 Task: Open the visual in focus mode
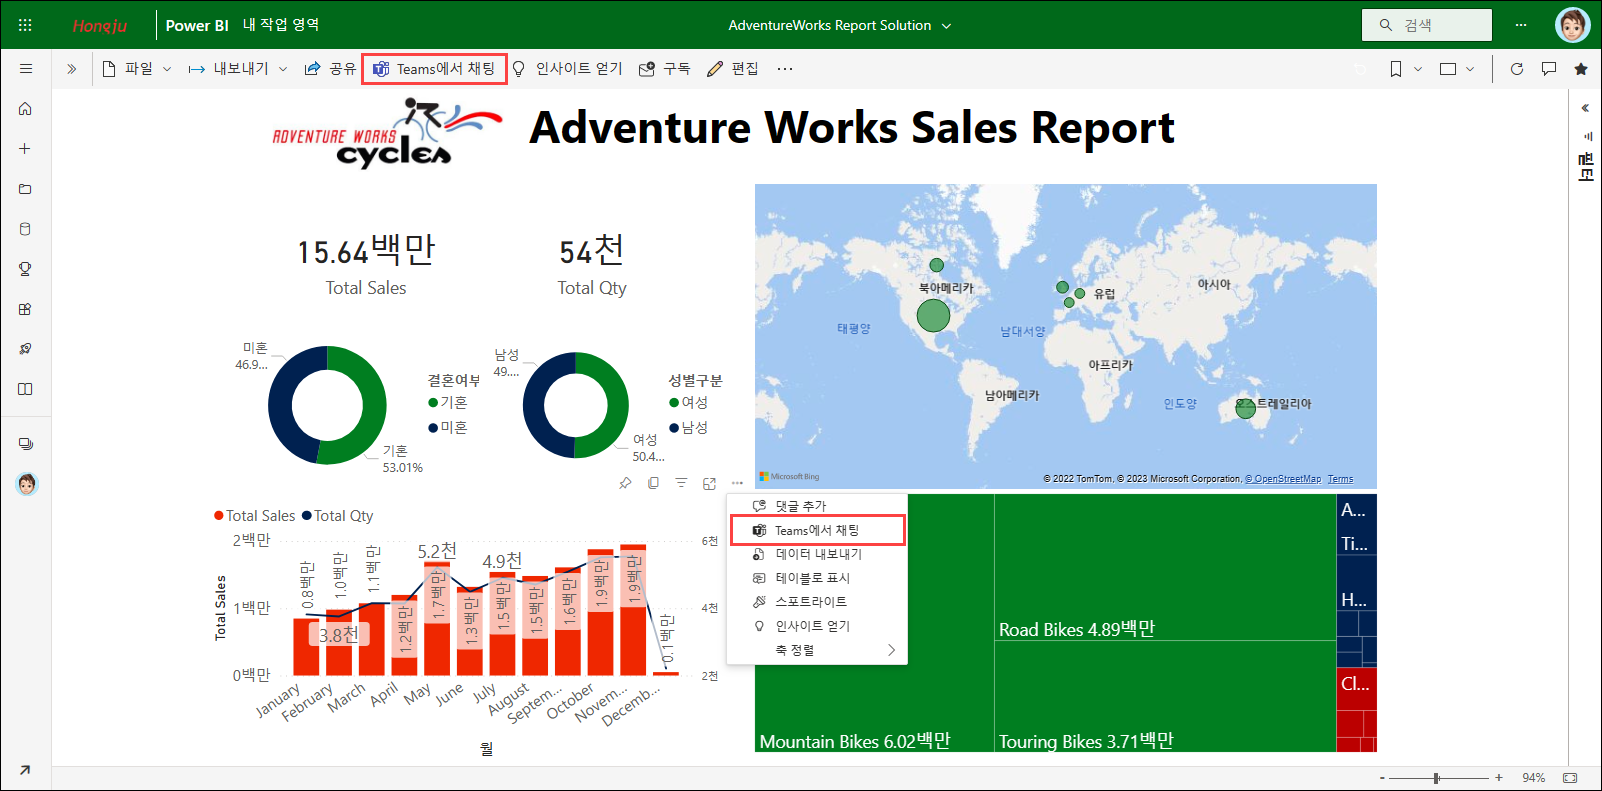click(709, 483)
